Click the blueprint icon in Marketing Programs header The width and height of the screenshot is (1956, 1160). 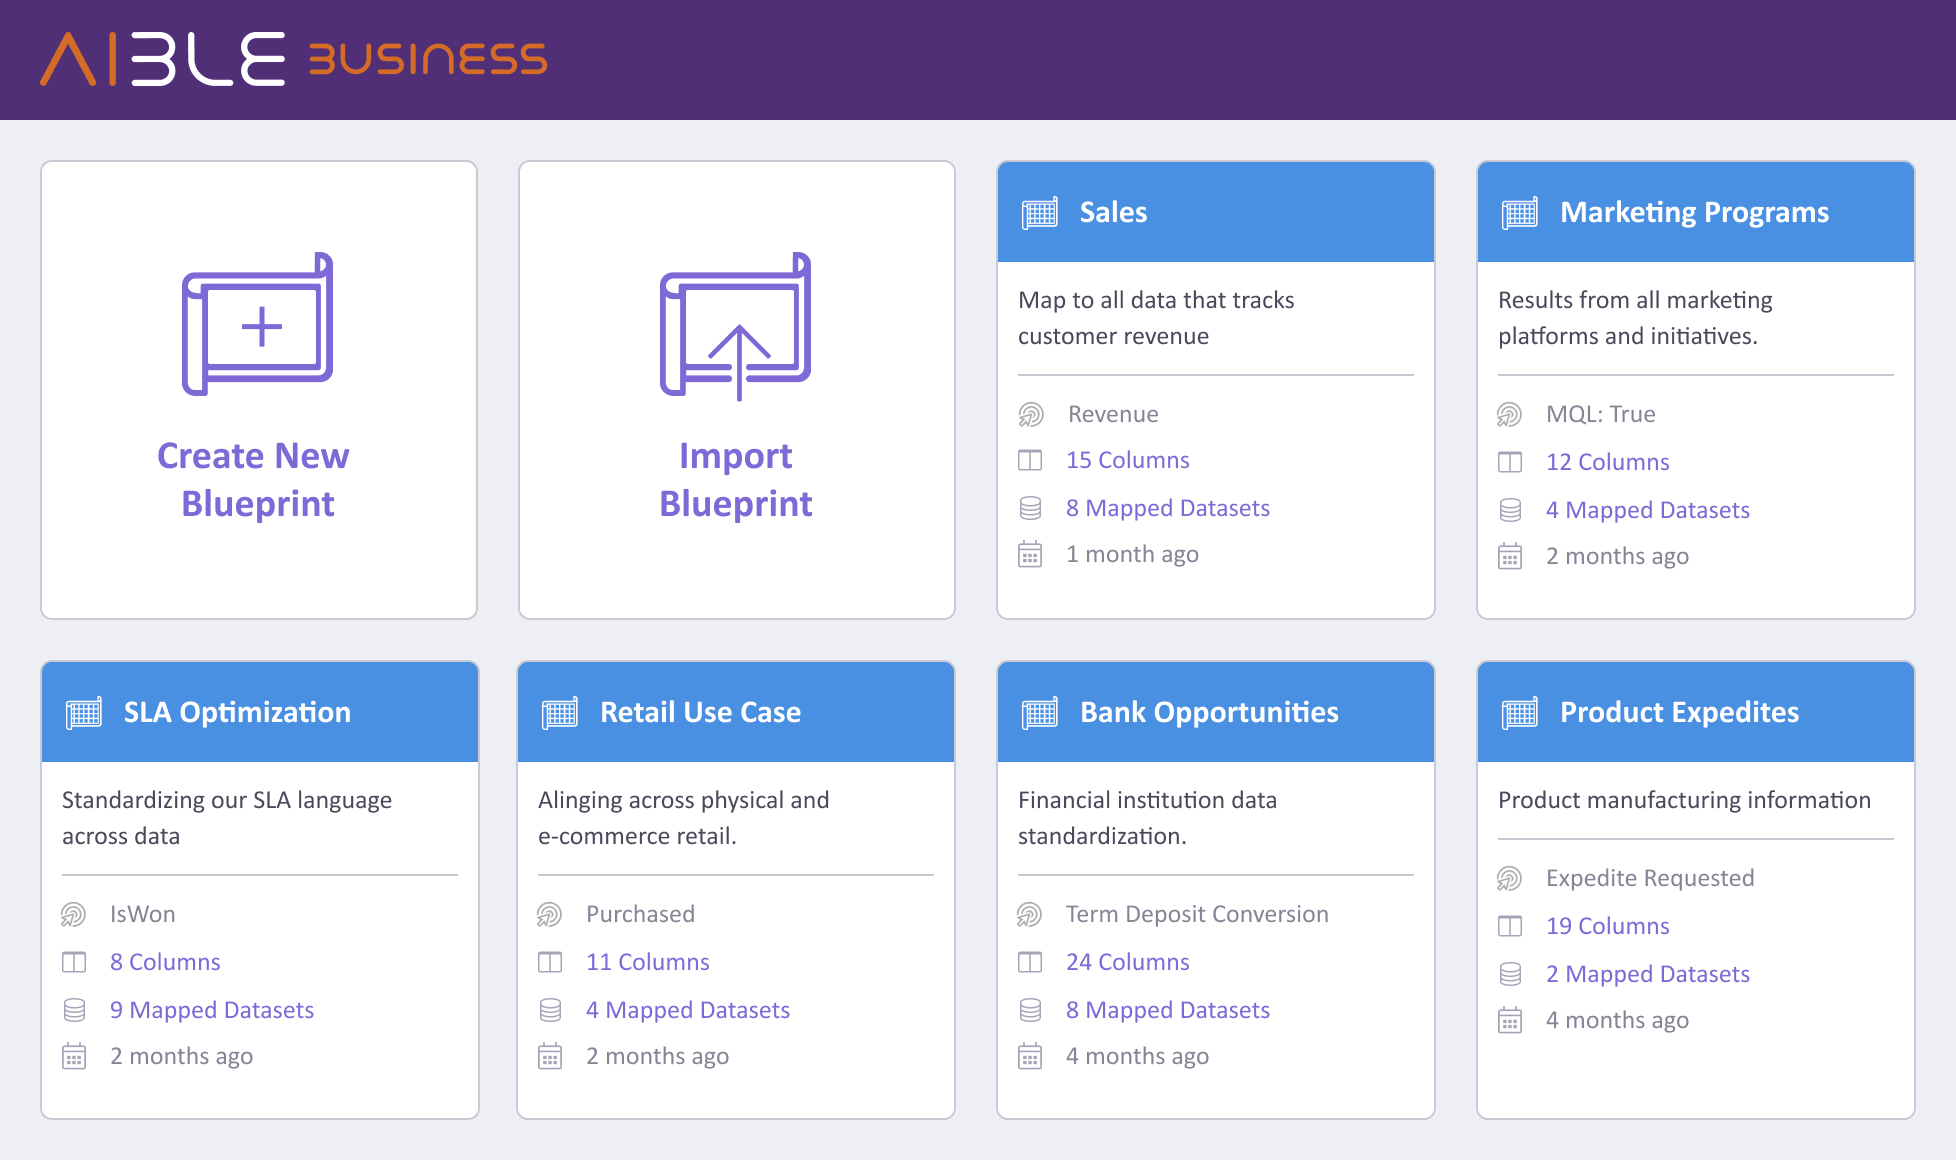[1519, 212]
